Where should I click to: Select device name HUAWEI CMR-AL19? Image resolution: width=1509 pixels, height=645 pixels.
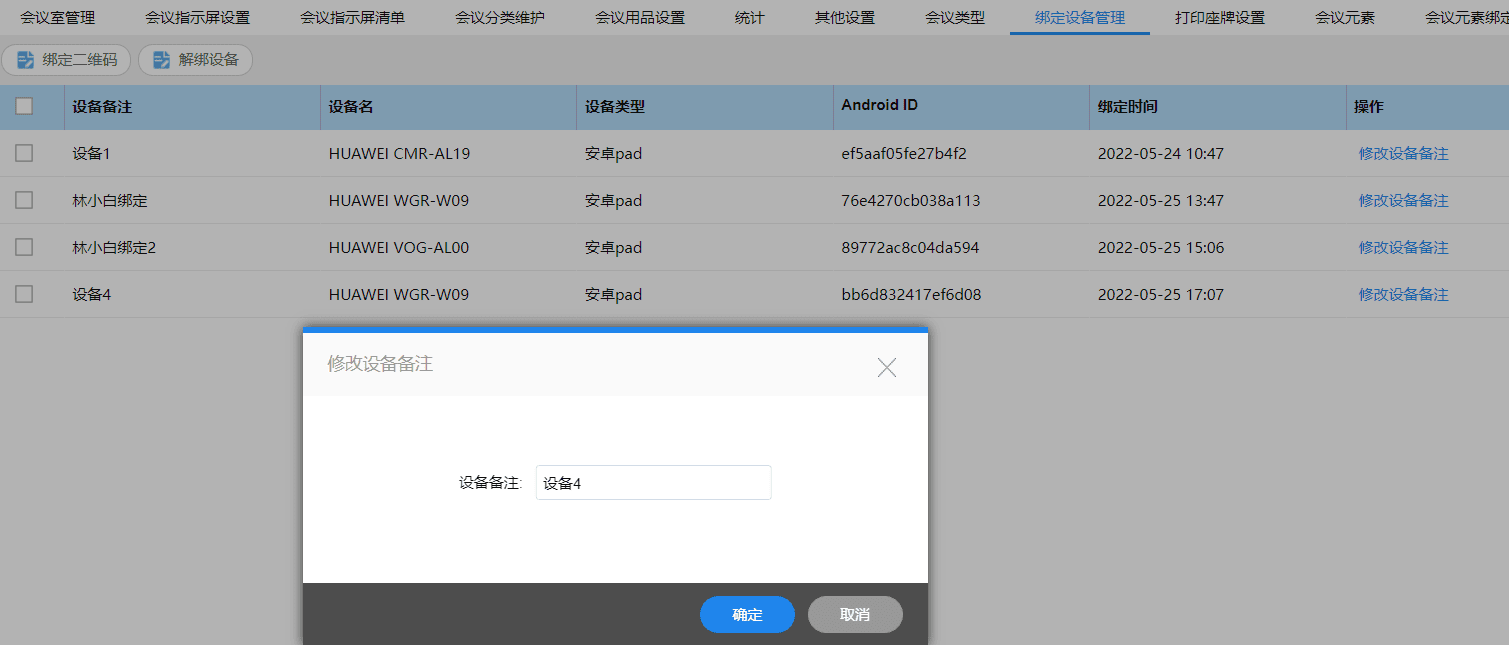click(x=399, y=154)
